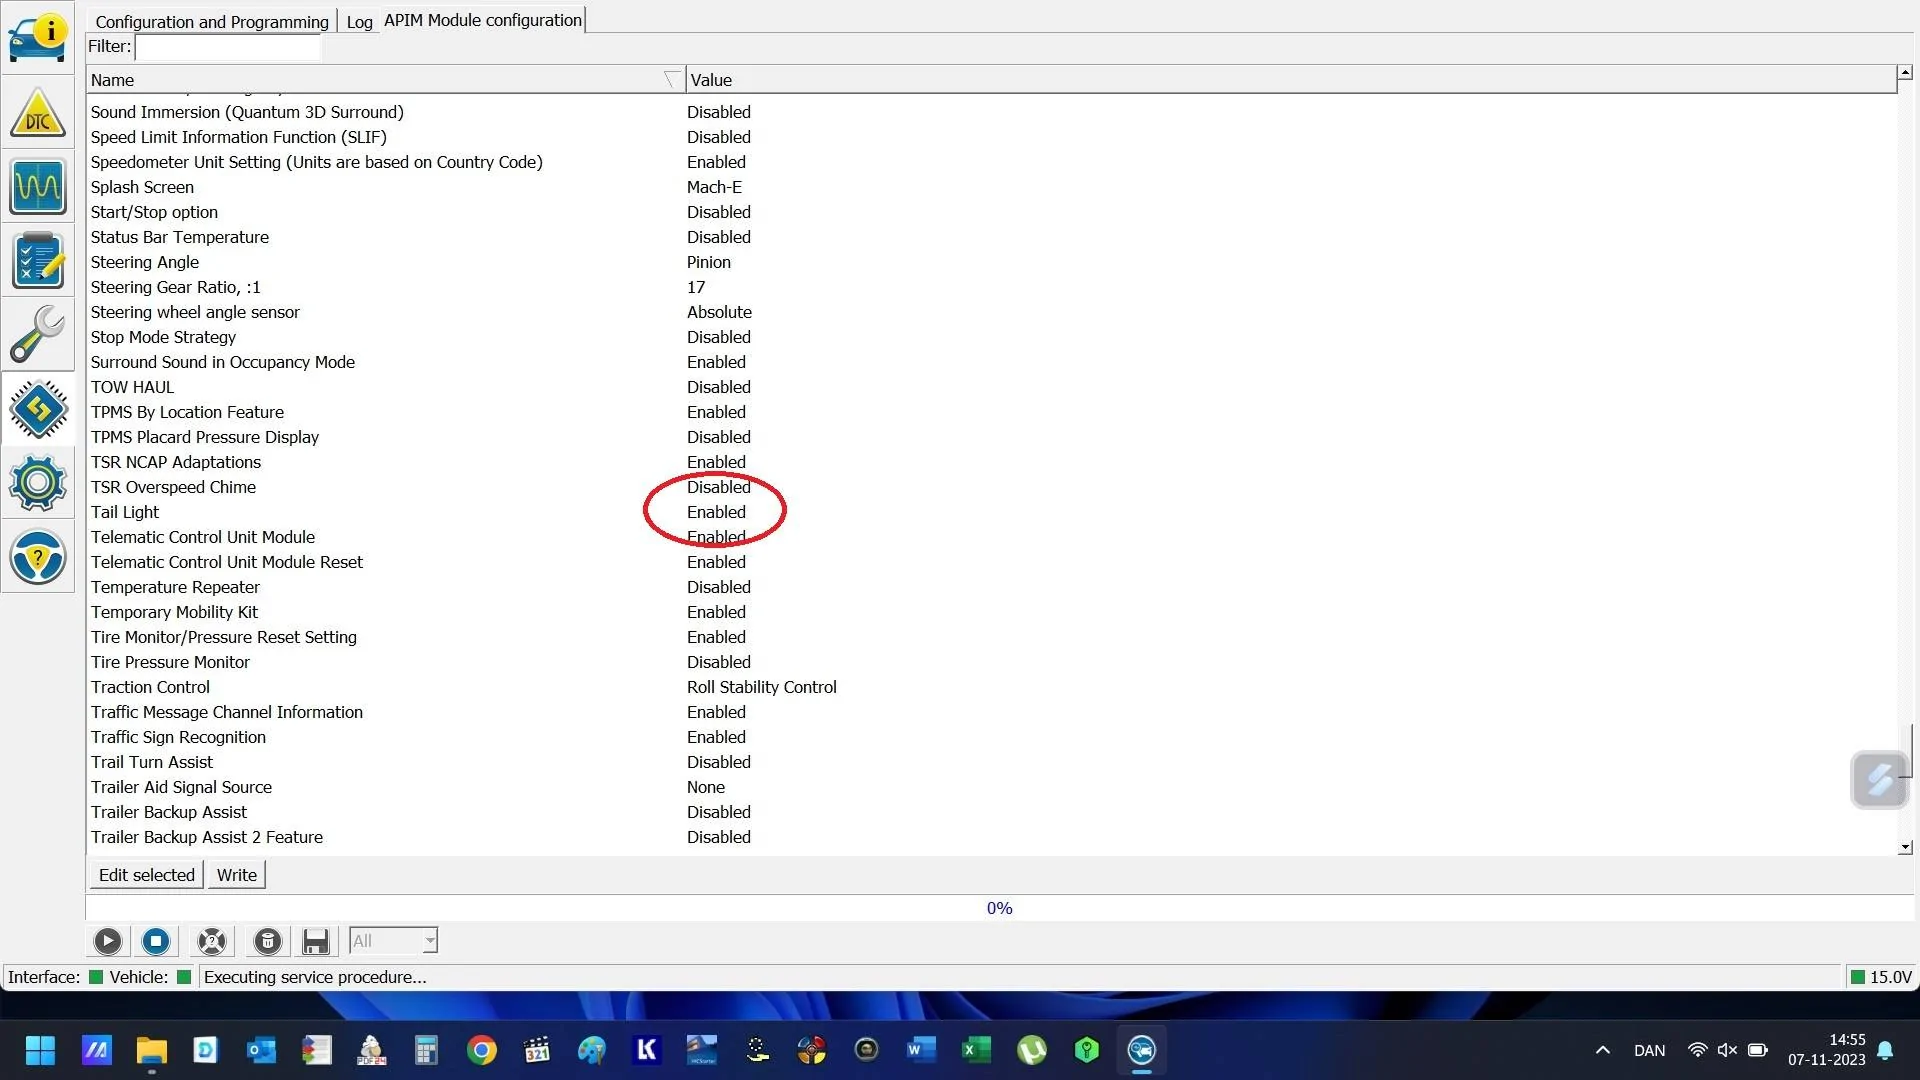Open the All dropdown in bottom toolbar
1920x1080 pixels.
click(393, 941)
